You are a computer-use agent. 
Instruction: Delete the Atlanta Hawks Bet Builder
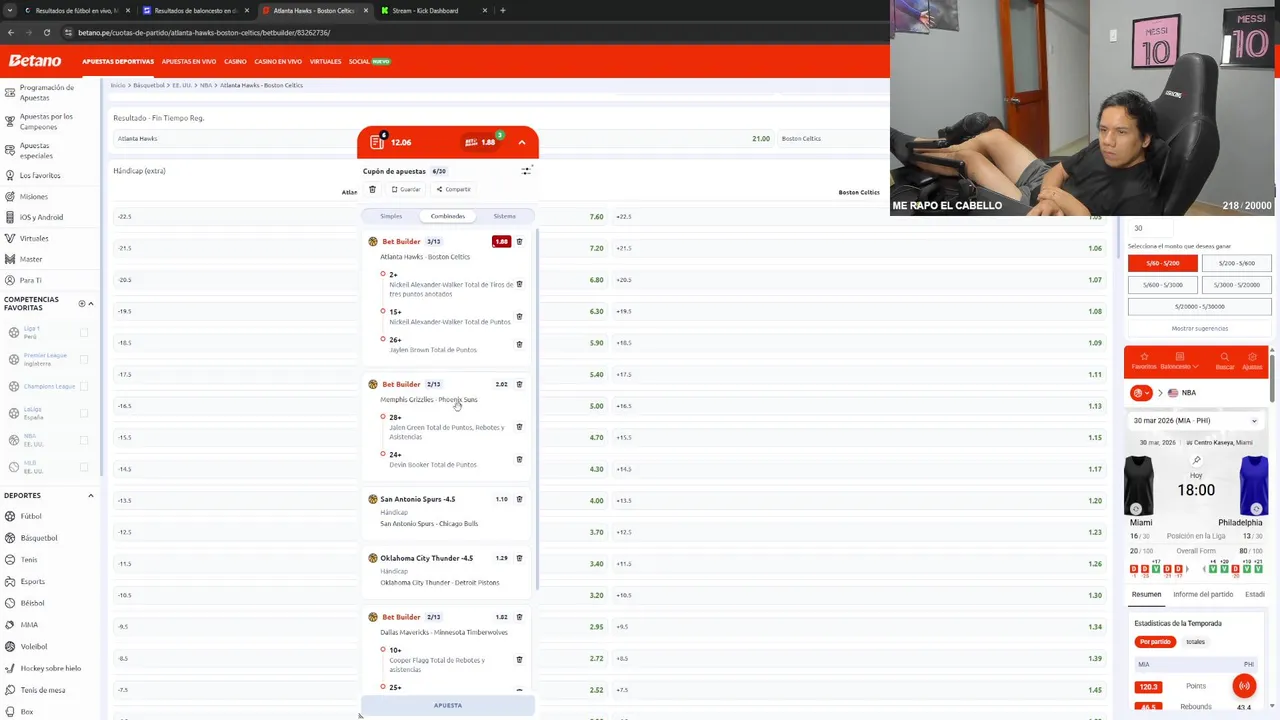(x=519, y=241)
